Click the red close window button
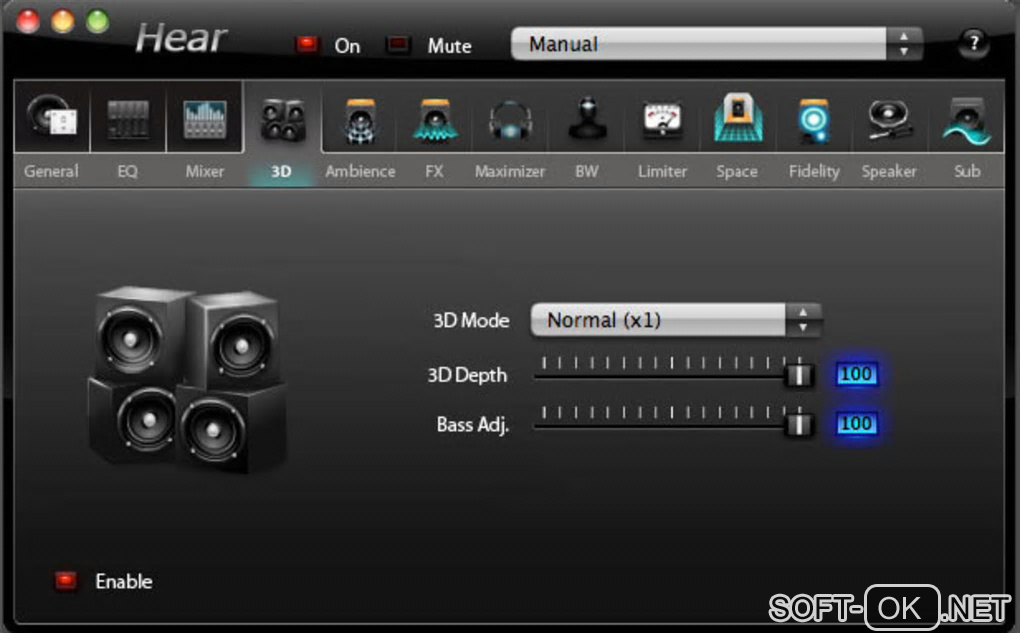Screen dimensions: 1020x633 click(x=27, y=21)
